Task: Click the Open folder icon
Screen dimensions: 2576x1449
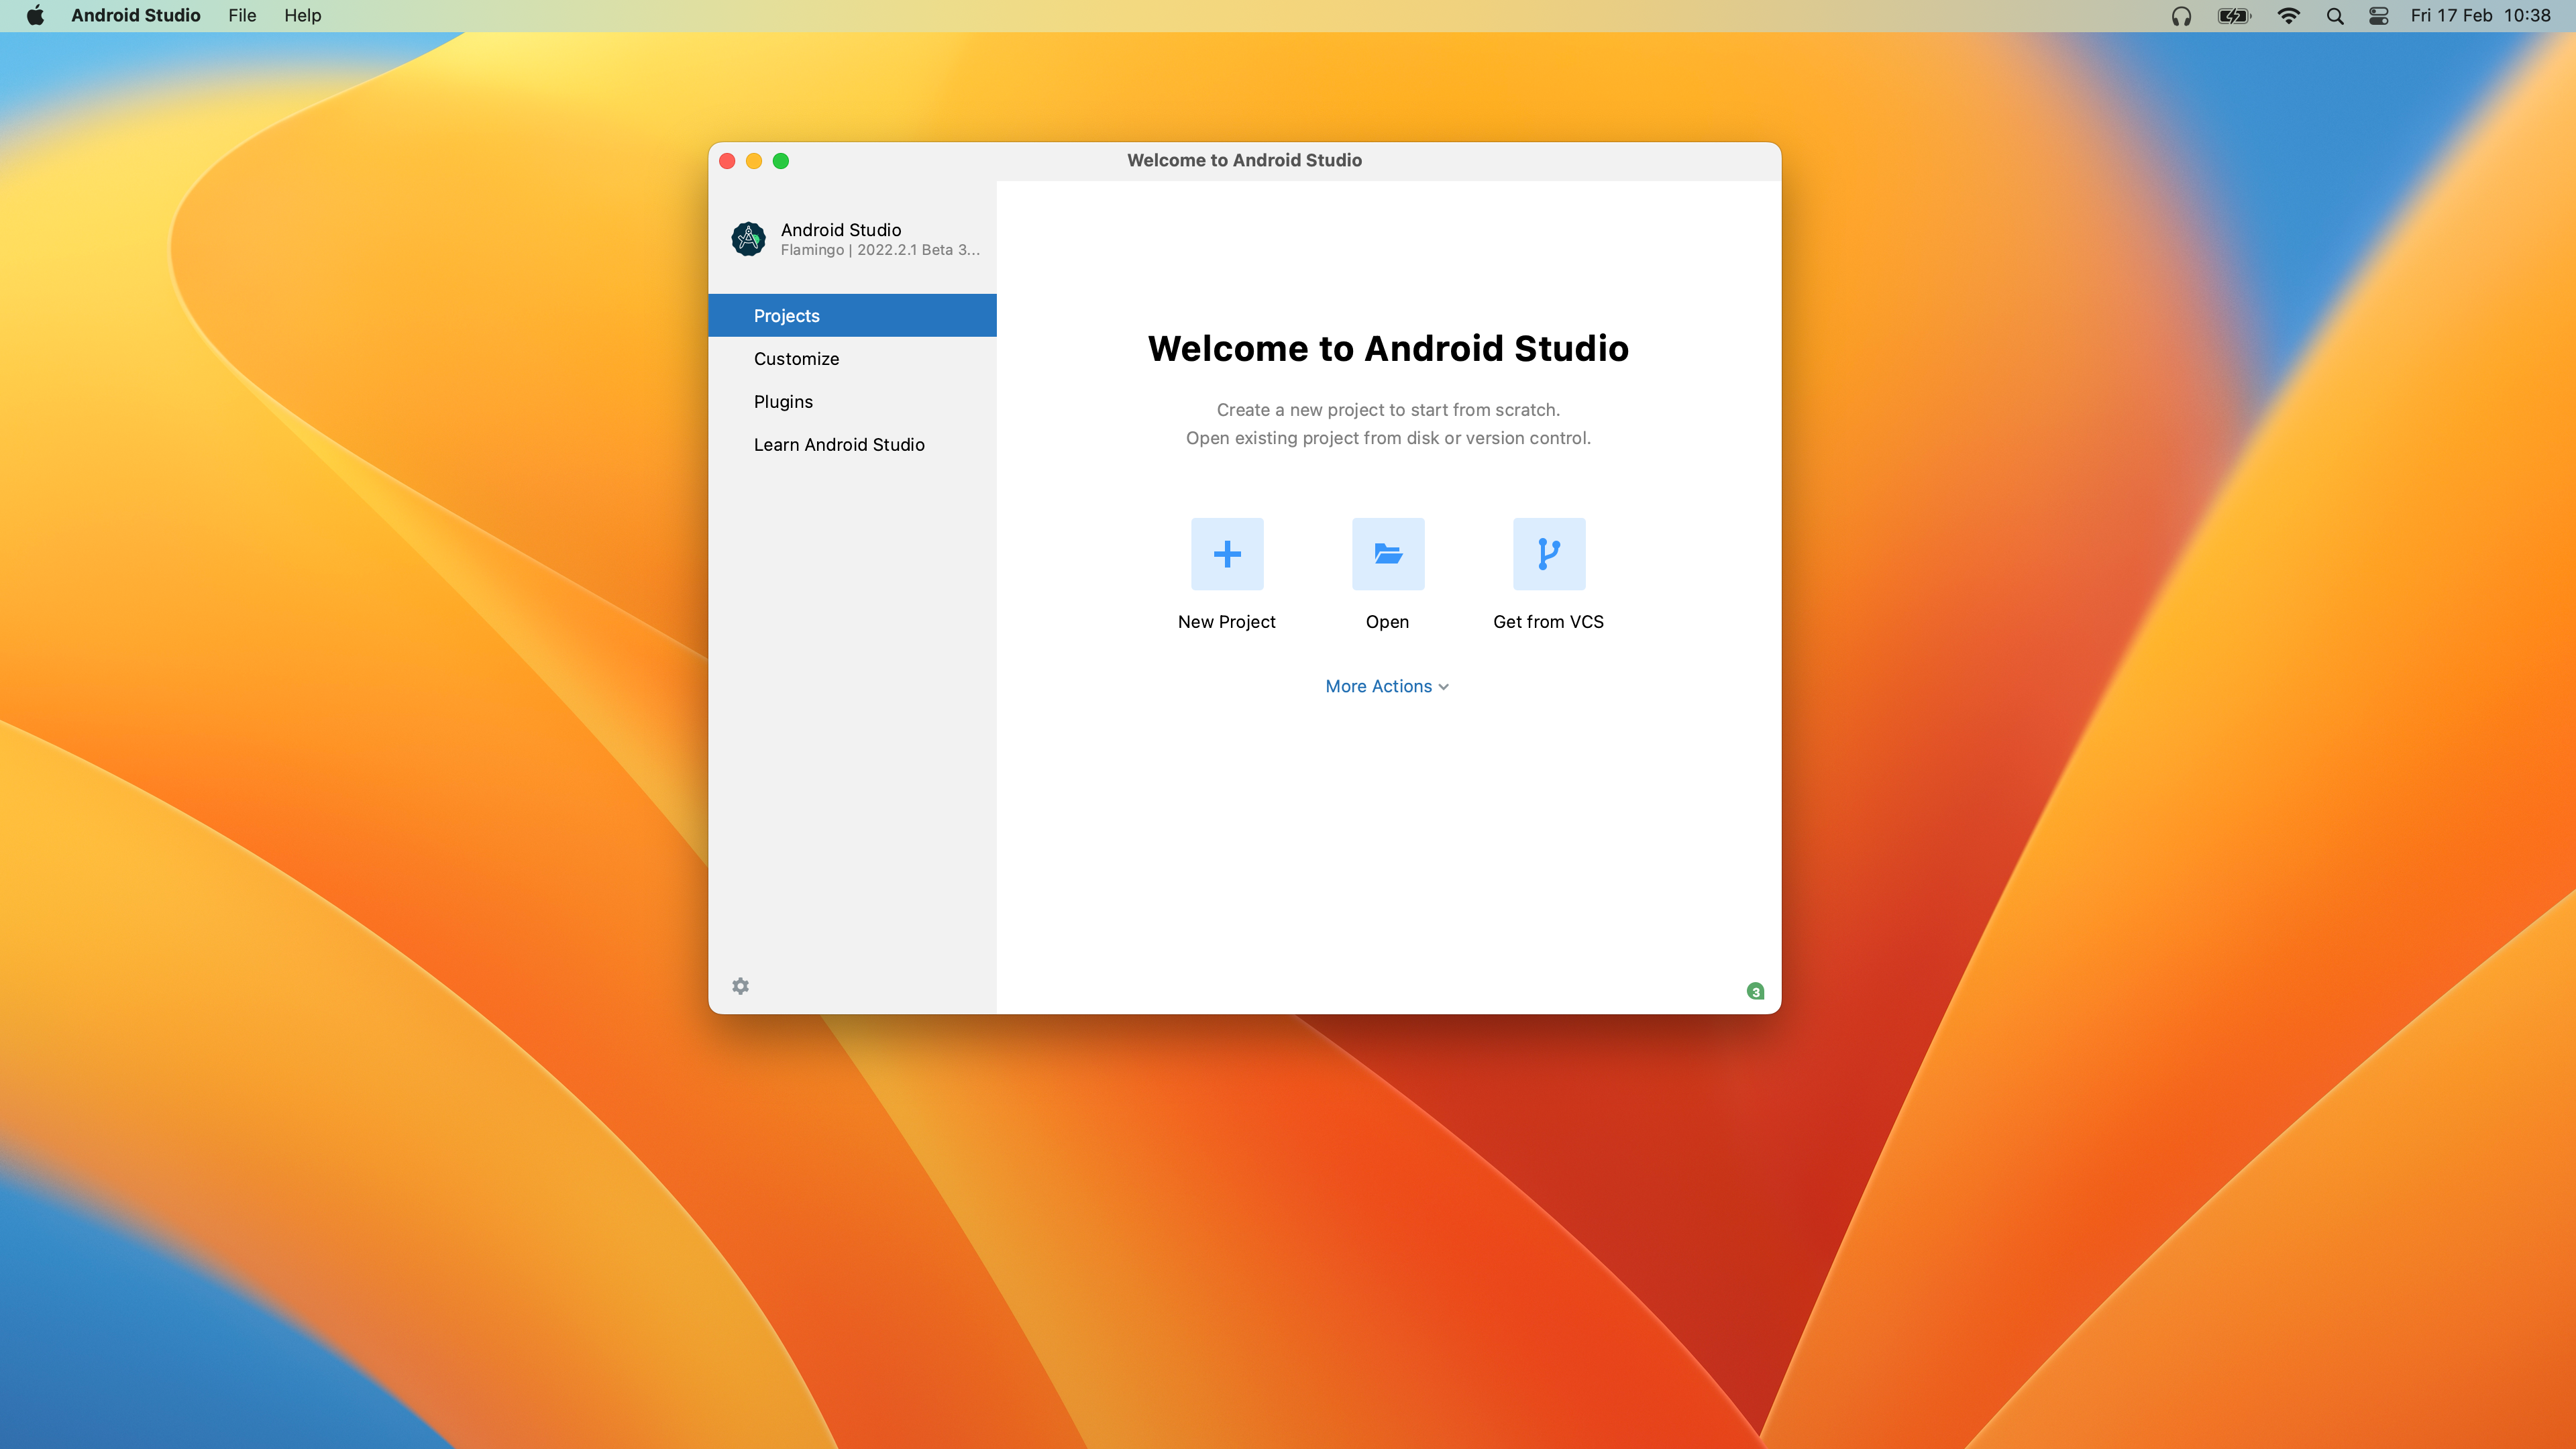Action: pyautogui.click(x=1388, y=554)
